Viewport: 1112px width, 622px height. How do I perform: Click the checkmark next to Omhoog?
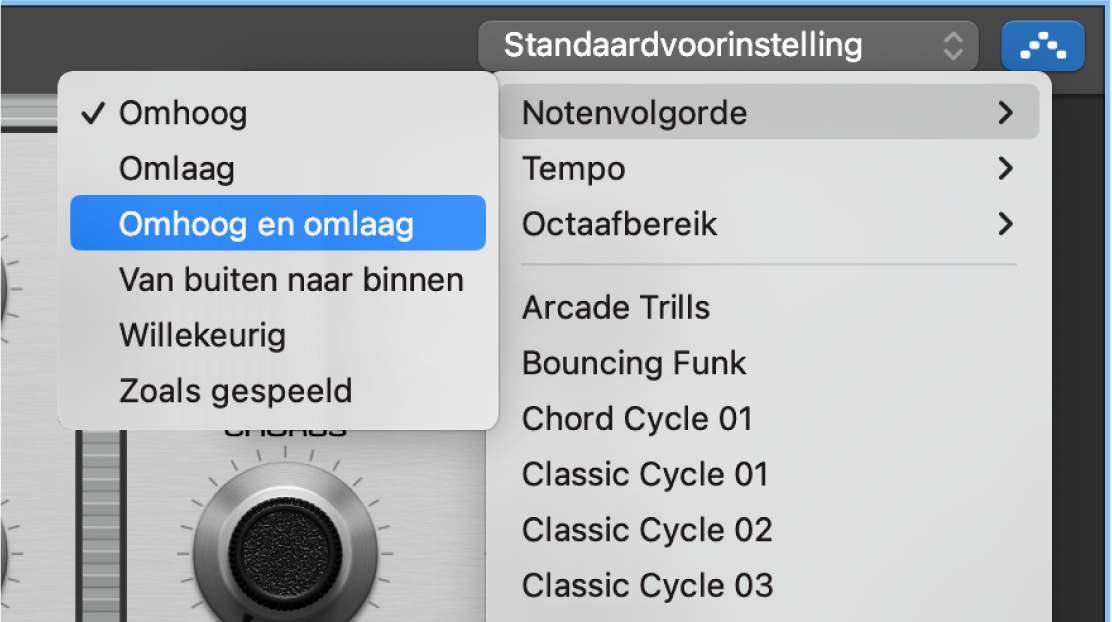pyautogui.click(x=93, y=113)
